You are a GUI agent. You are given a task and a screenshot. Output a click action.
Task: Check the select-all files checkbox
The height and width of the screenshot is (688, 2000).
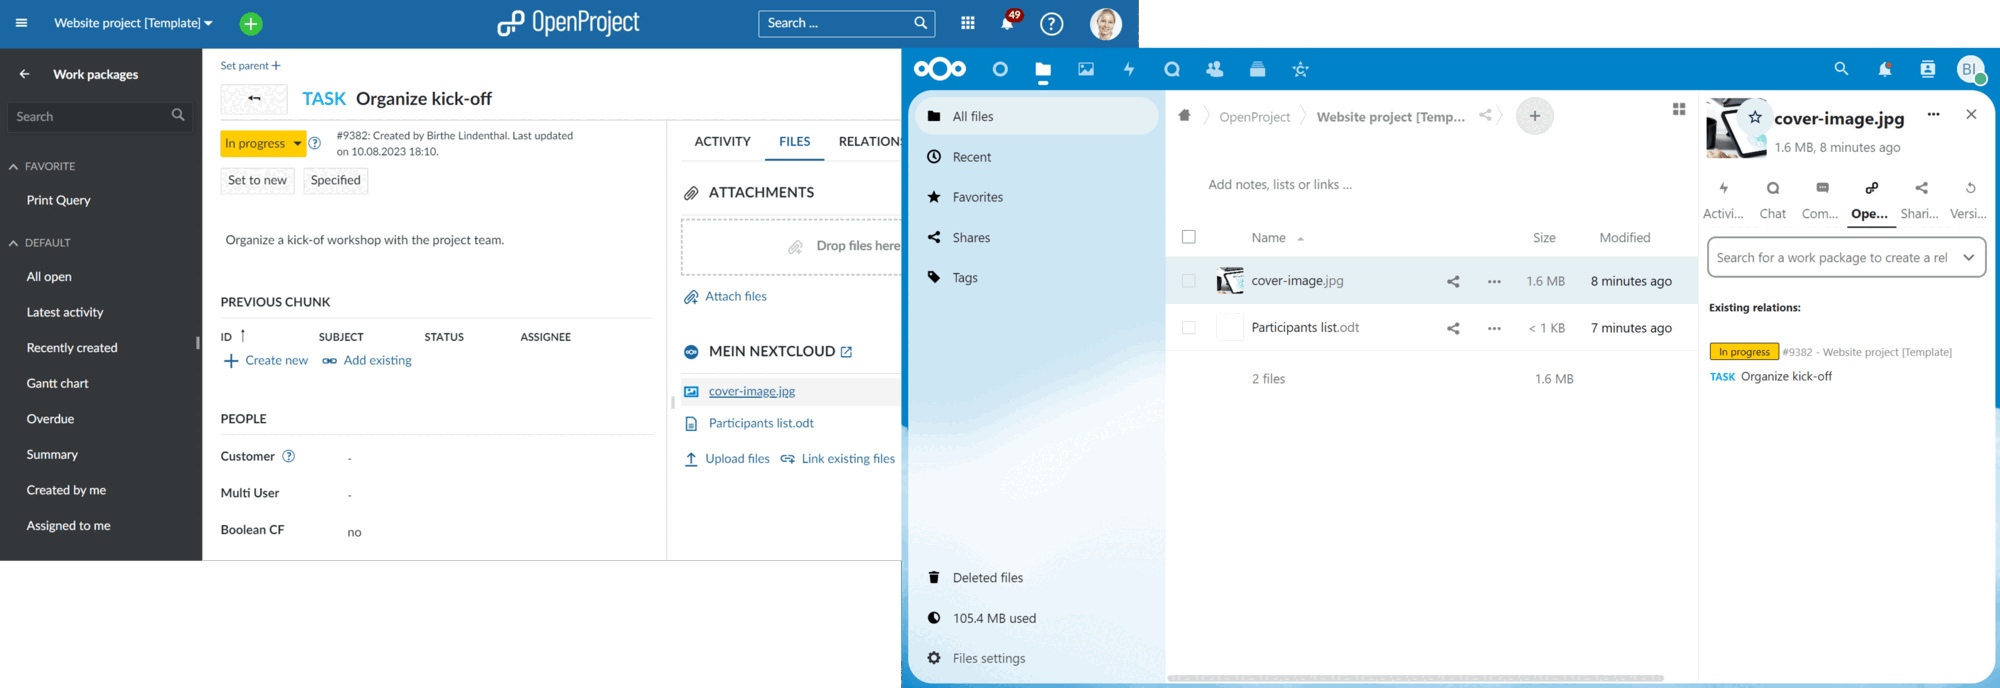click(x=1189, y=237)
